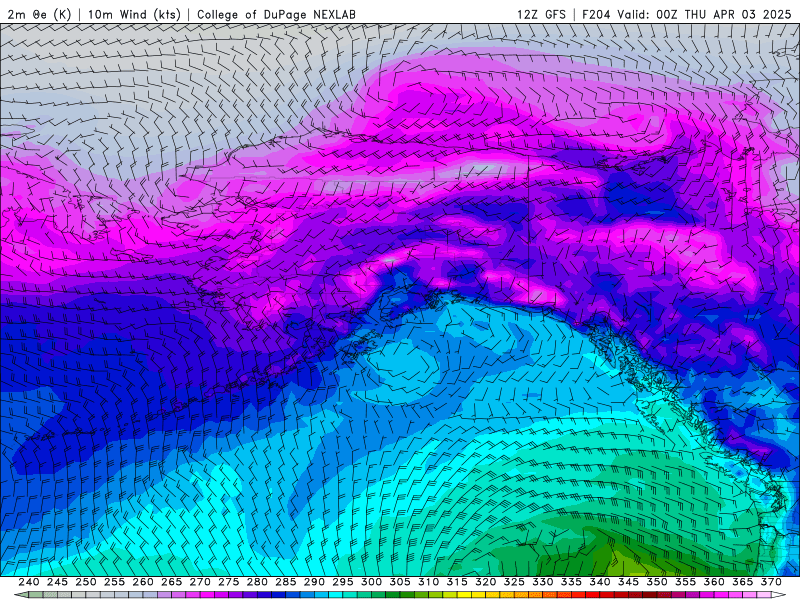800x600 pixels.
Task: Click the 260 legend value
Action: (143, 582)
